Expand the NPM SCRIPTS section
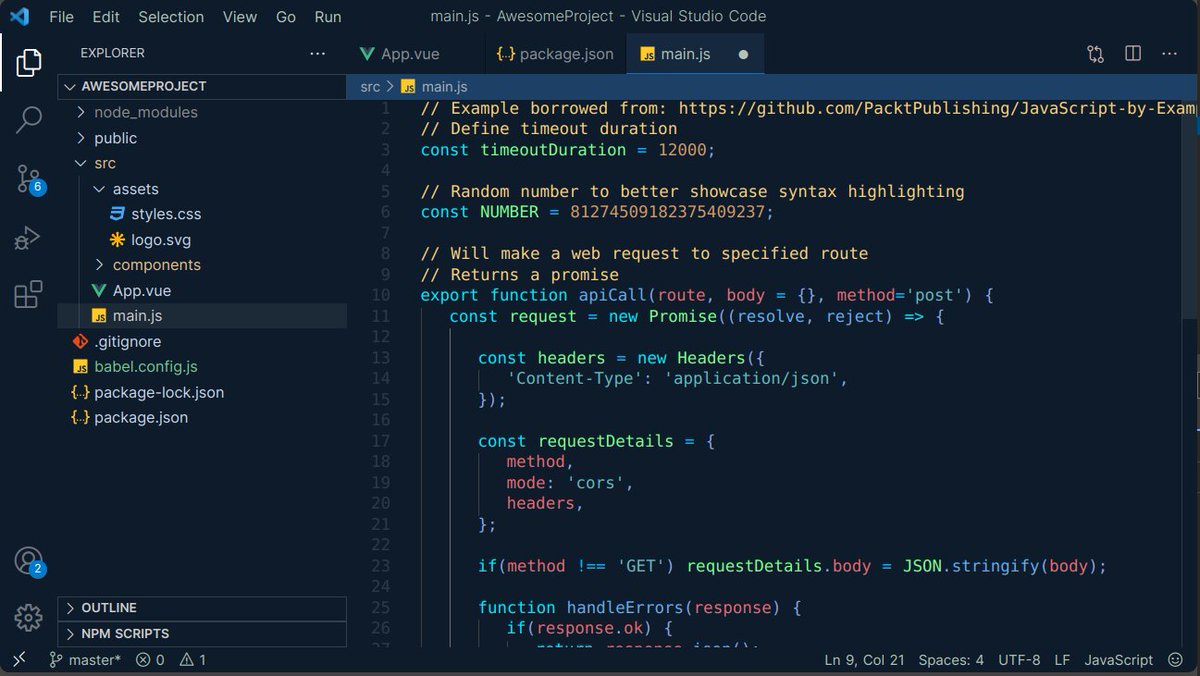 [x=202, y=634]
